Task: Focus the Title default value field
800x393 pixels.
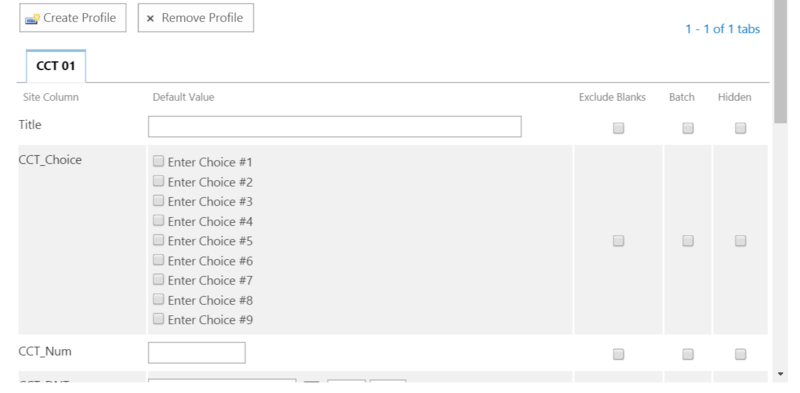Action: click(x=335, y=127)
